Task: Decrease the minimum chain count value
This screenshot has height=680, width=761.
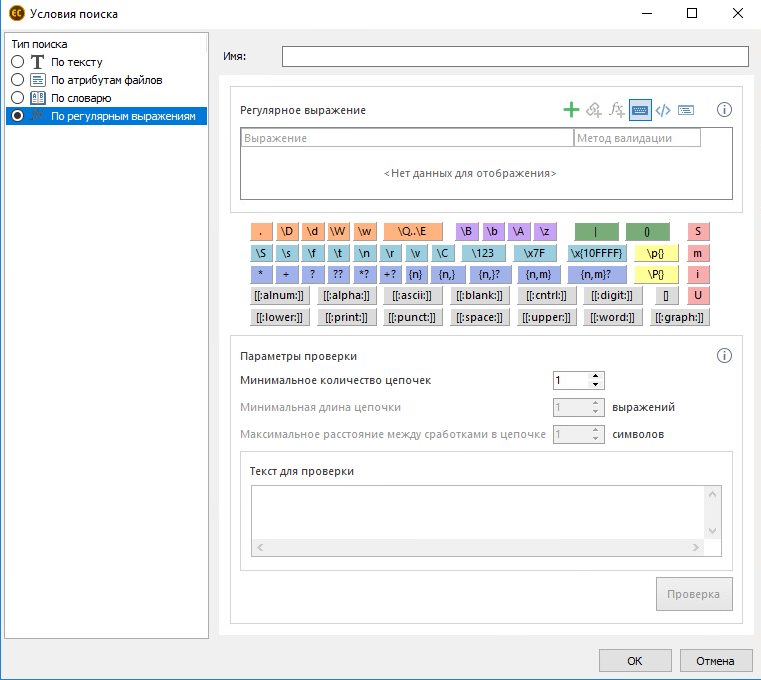Action: [596, 385]
